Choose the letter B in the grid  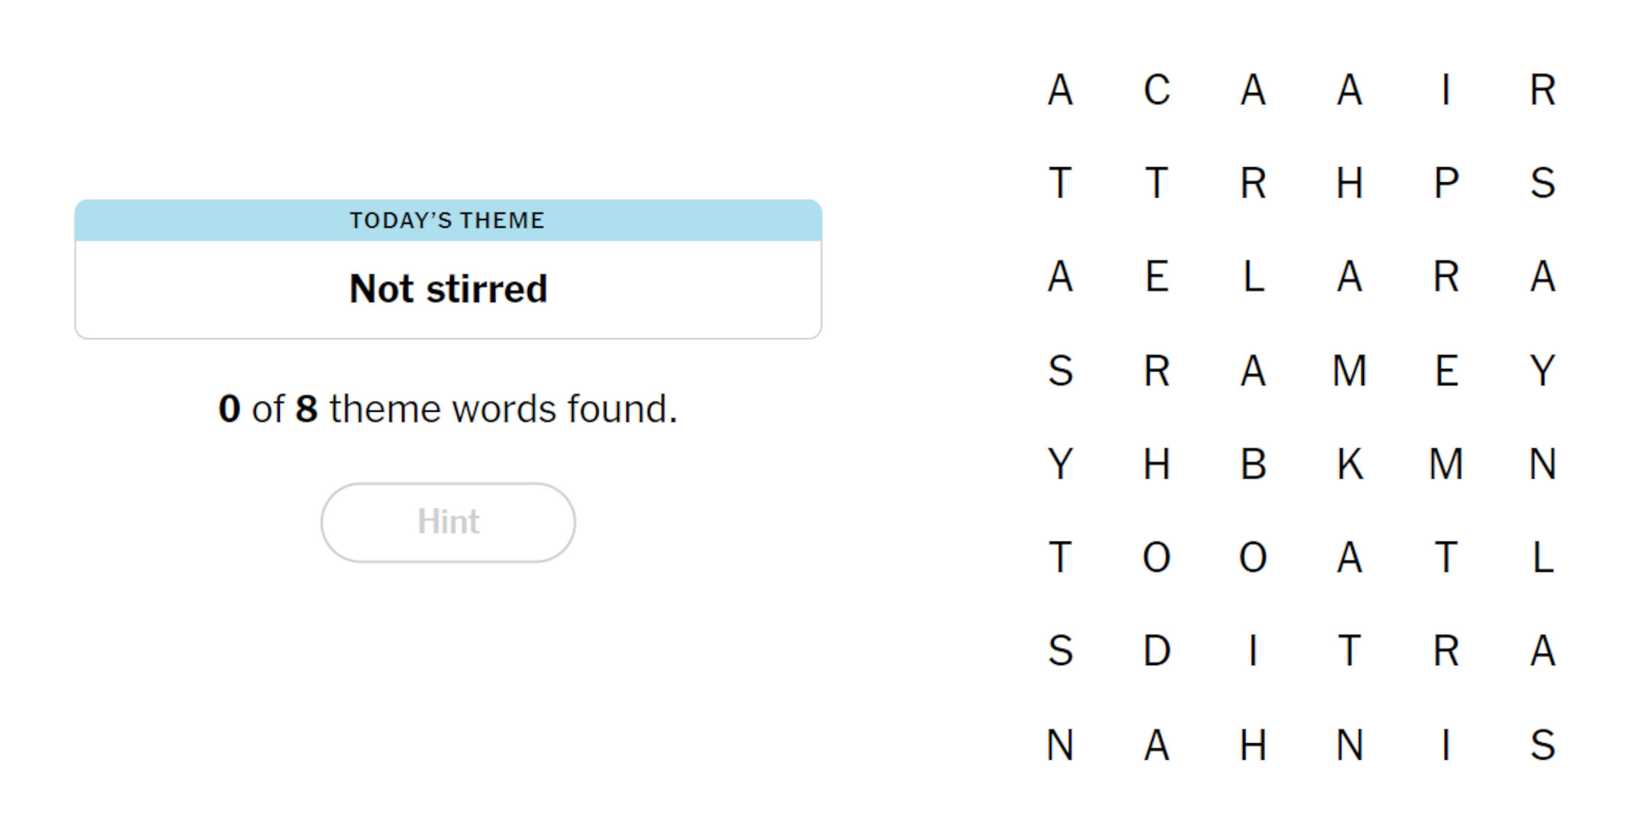pos(1253,464)
